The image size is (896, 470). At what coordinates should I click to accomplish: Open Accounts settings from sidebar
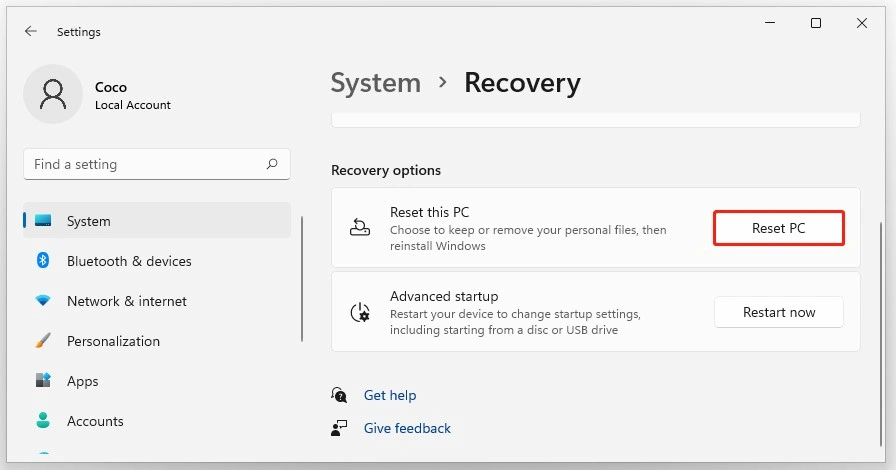click(95, 421)
